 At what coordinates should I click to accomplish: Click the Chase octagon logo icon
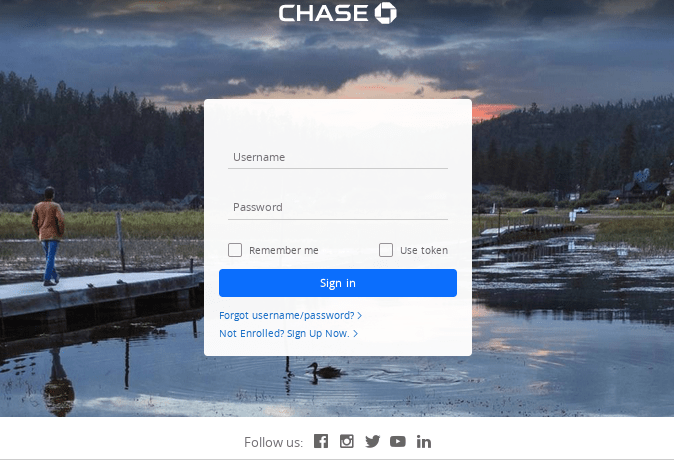click(386, 13)
